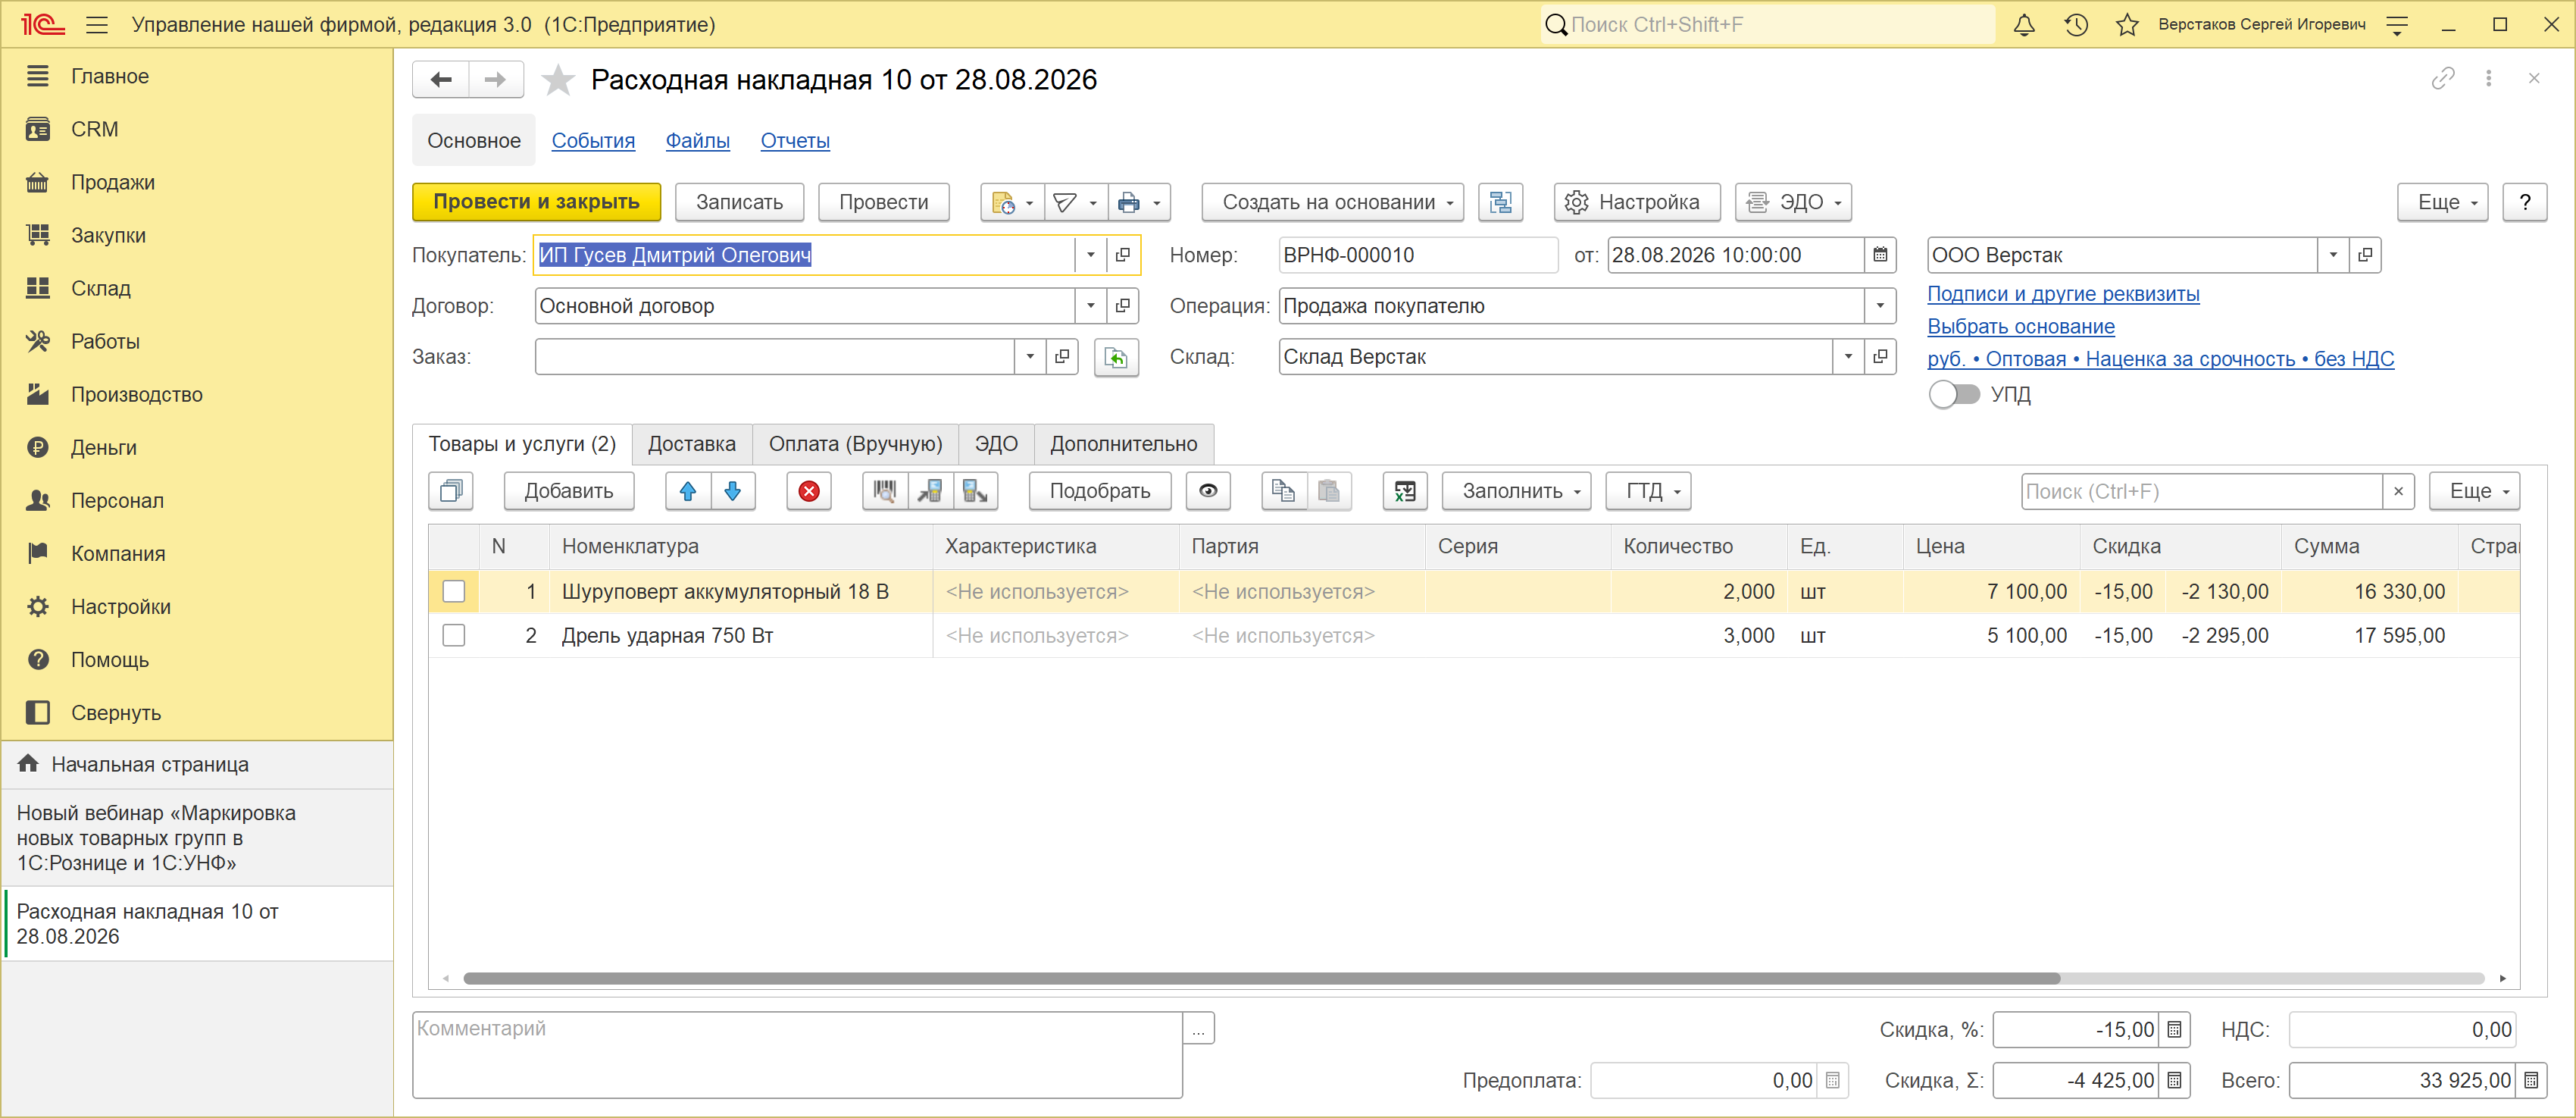Switch to the Отчеты tab

[795, 141]
